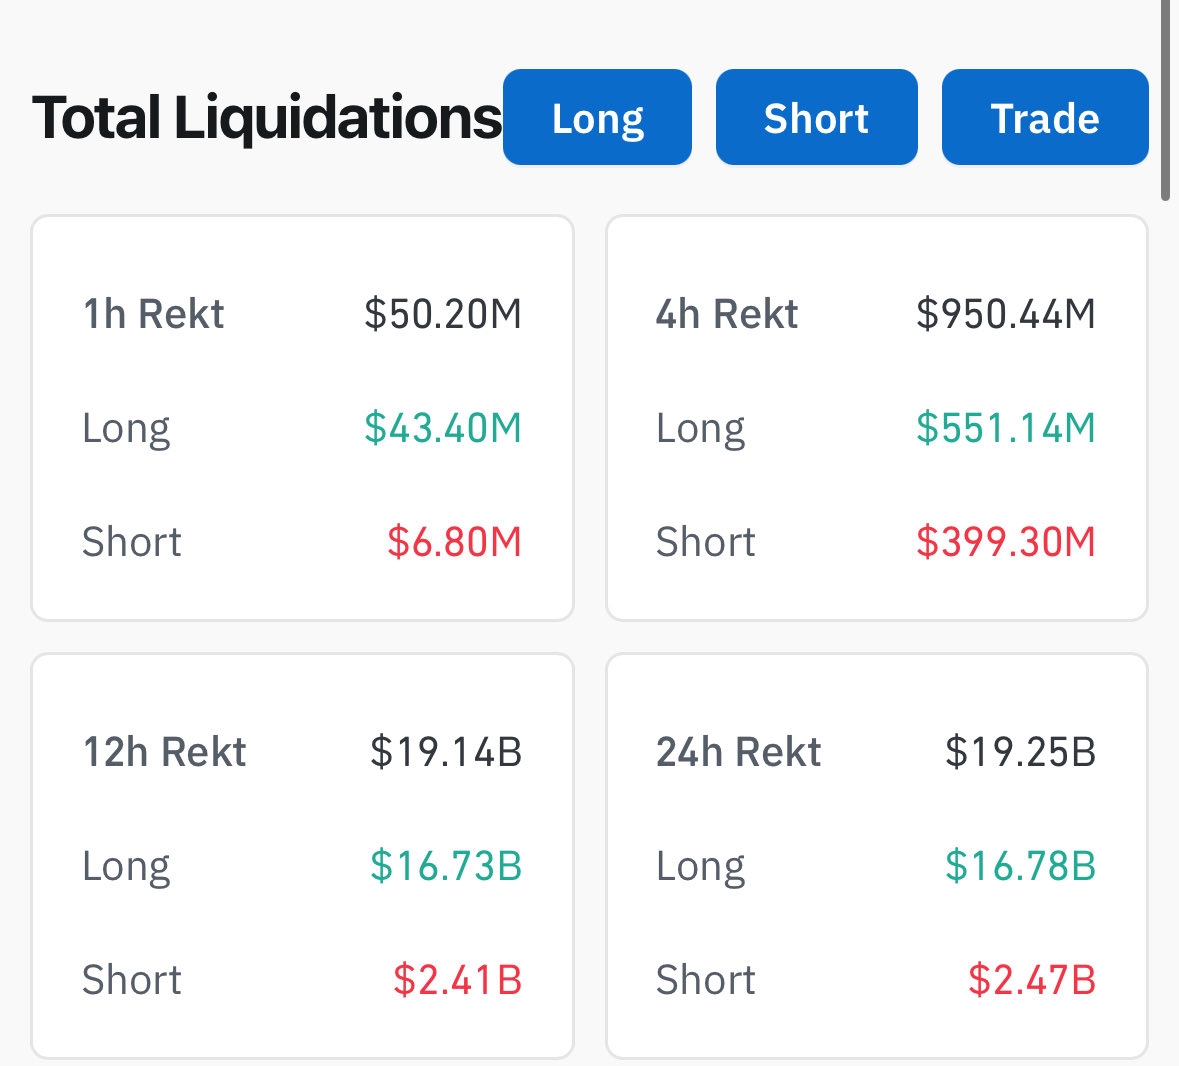Click the page scrollbar thumb
The image size is (1179, 1066).
(1165, 100)
